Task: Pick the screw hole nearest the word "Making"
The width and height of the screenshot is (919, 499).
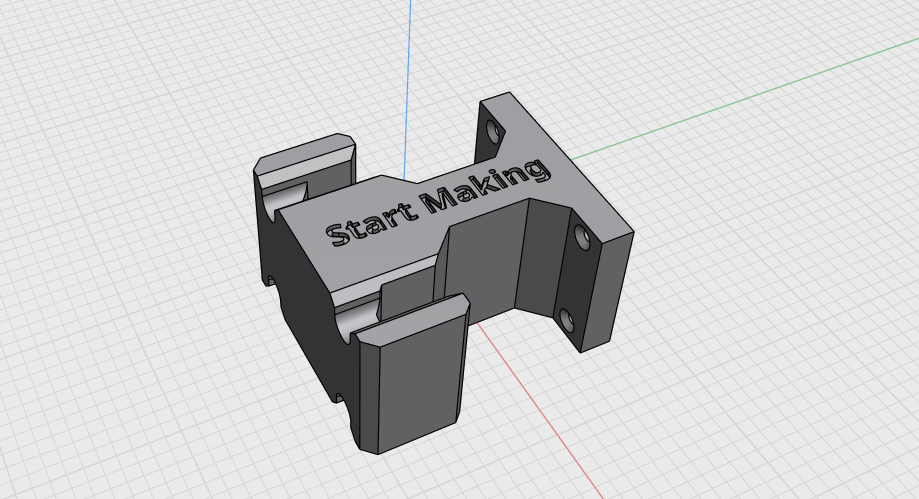Action: (494, 132)
